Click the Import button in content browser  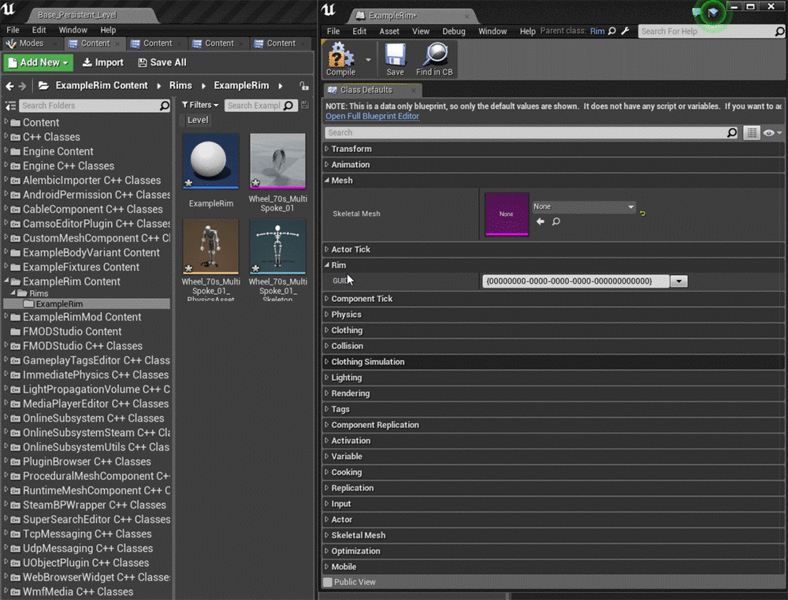(x=102, y=62)
